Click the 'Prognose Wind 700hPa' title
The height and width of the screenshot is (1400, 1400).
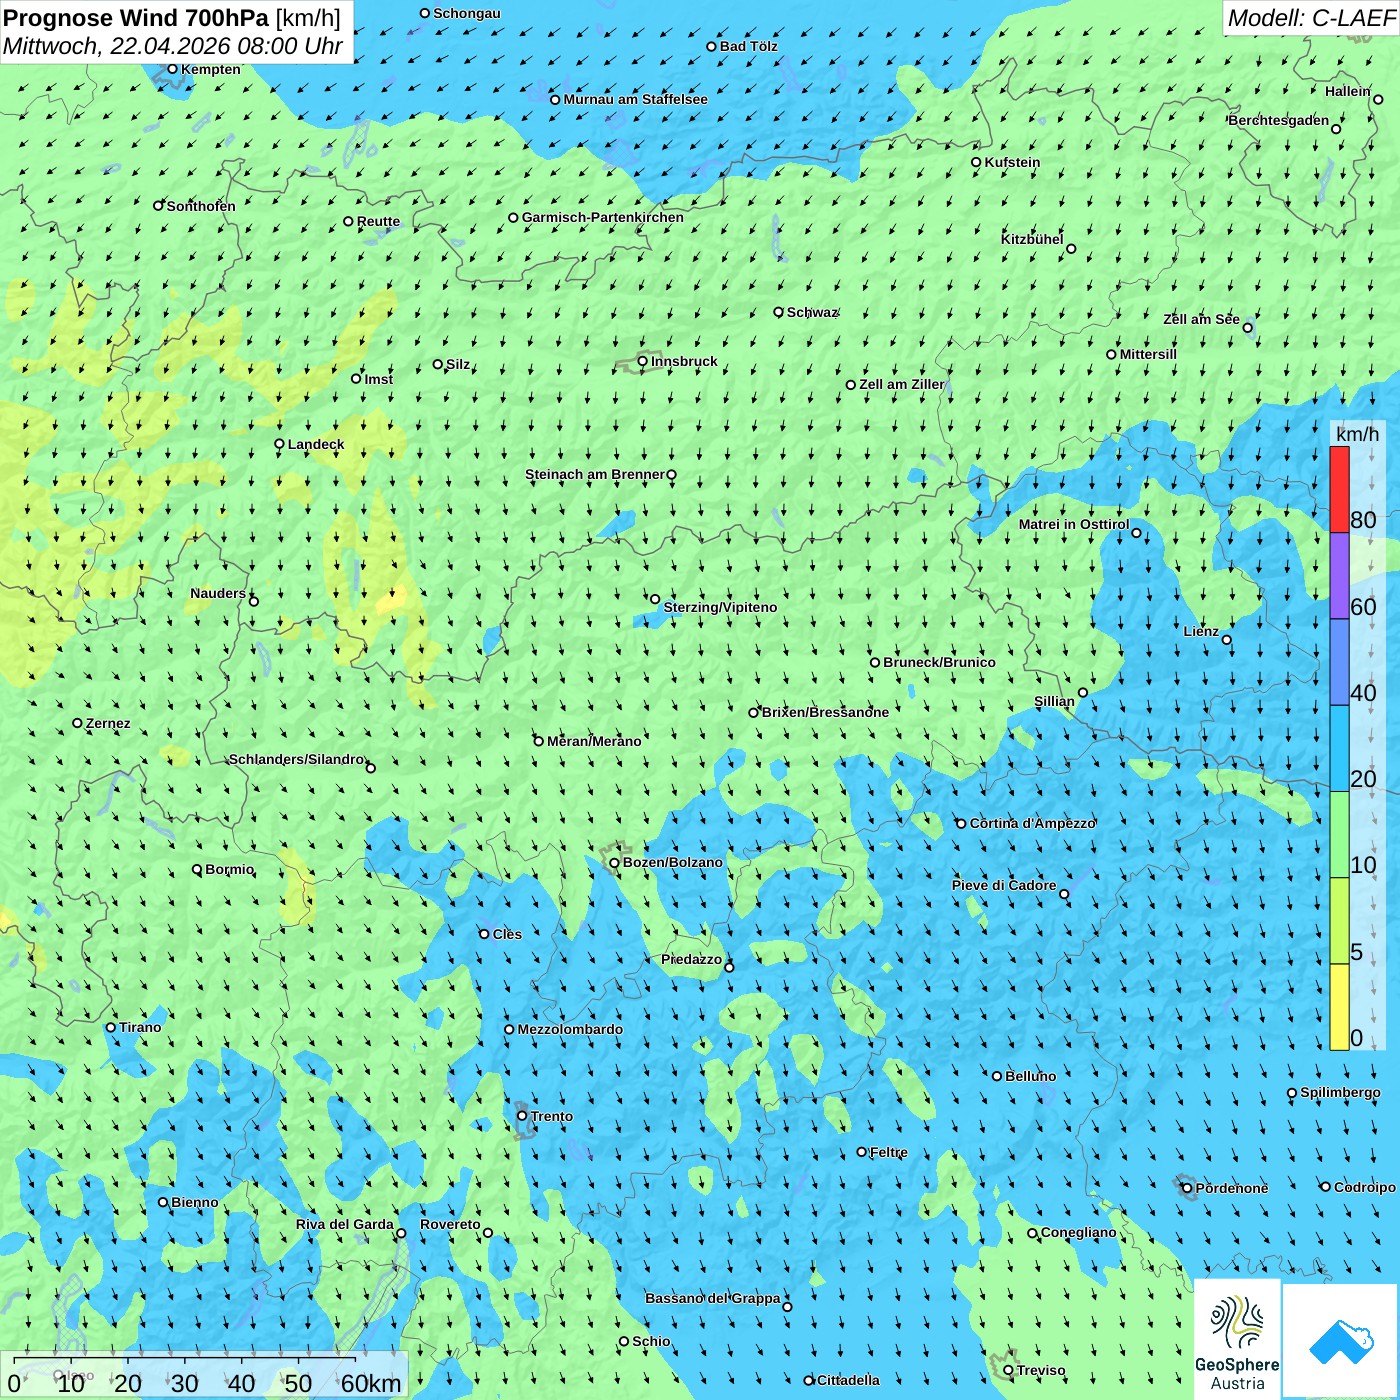click(x=136, y=17)
